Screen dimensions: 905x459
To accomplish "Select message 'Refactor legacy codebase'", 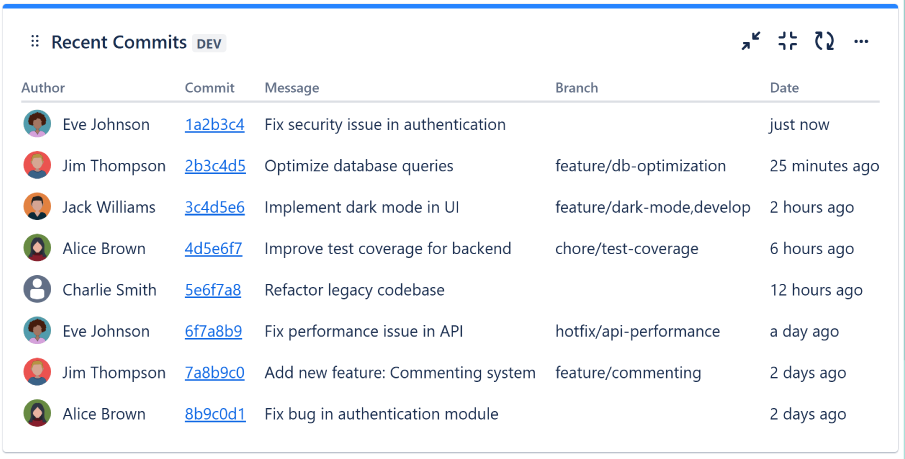I will coord(354,290).
